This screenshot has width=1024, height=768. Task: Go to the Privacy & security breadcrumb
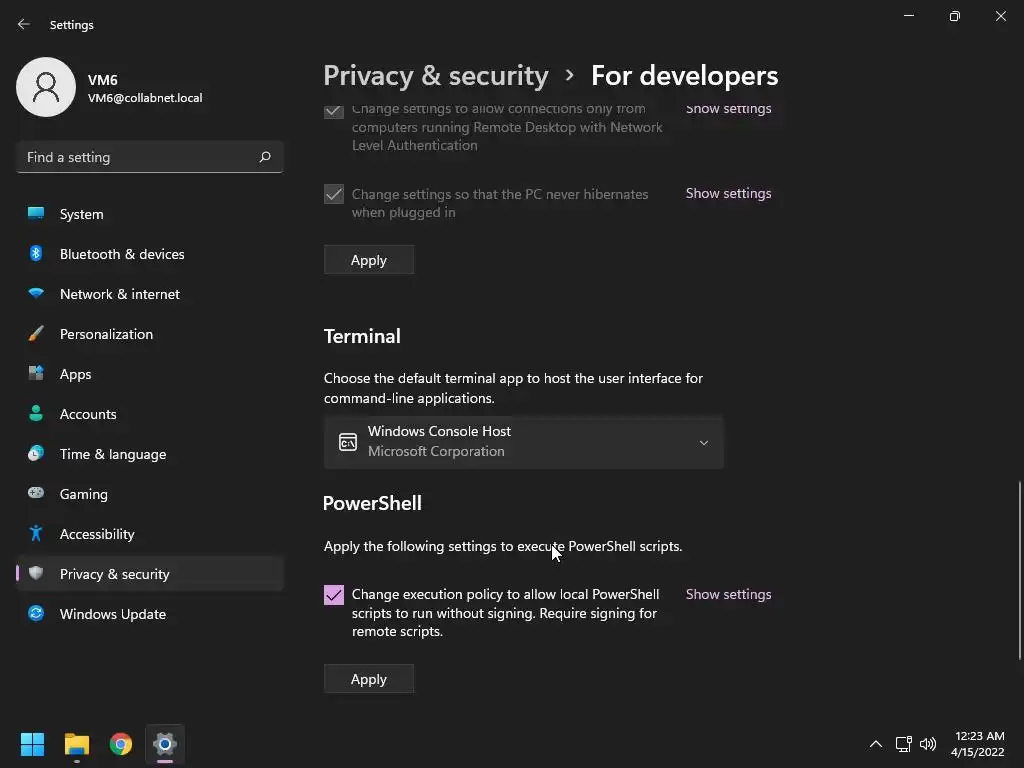[436, 76]
